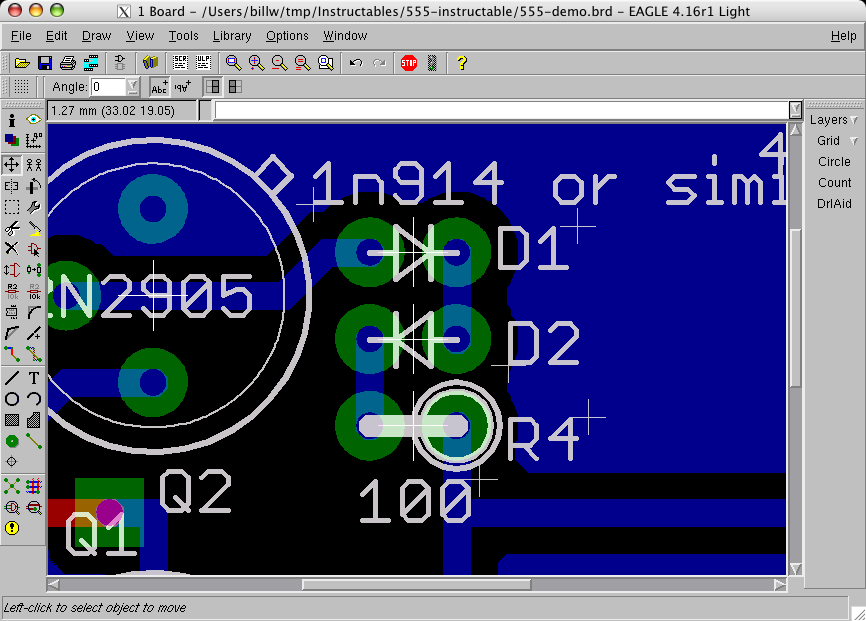Select the Value tool (10k icon)
The image size is (866, 621).
tap(34, 291)
